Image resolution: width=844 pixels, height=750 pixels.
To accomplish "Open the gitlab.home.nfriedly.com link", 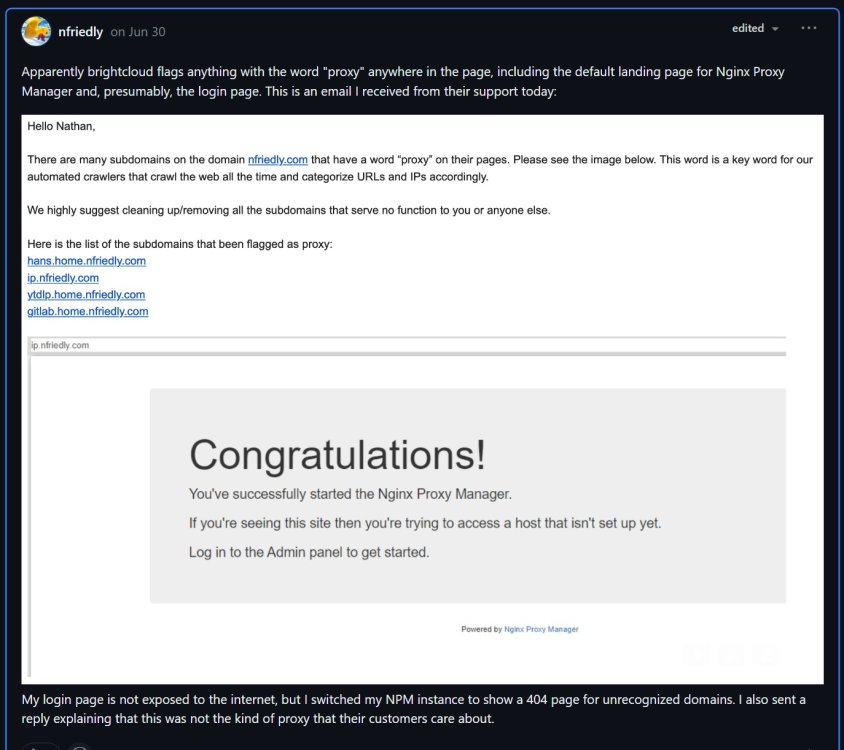I will [88, 311].
